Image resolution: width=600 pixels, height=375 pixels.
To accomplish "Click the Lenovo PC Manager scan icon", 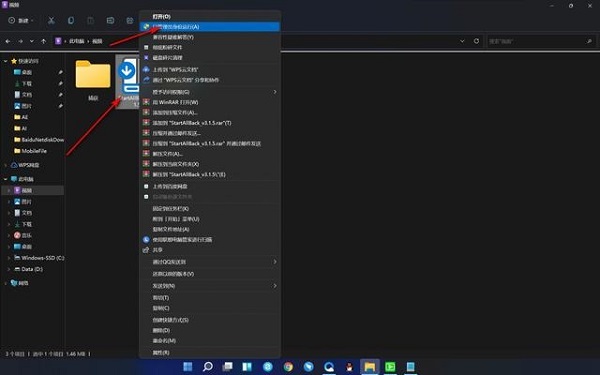I will point(146,240).
